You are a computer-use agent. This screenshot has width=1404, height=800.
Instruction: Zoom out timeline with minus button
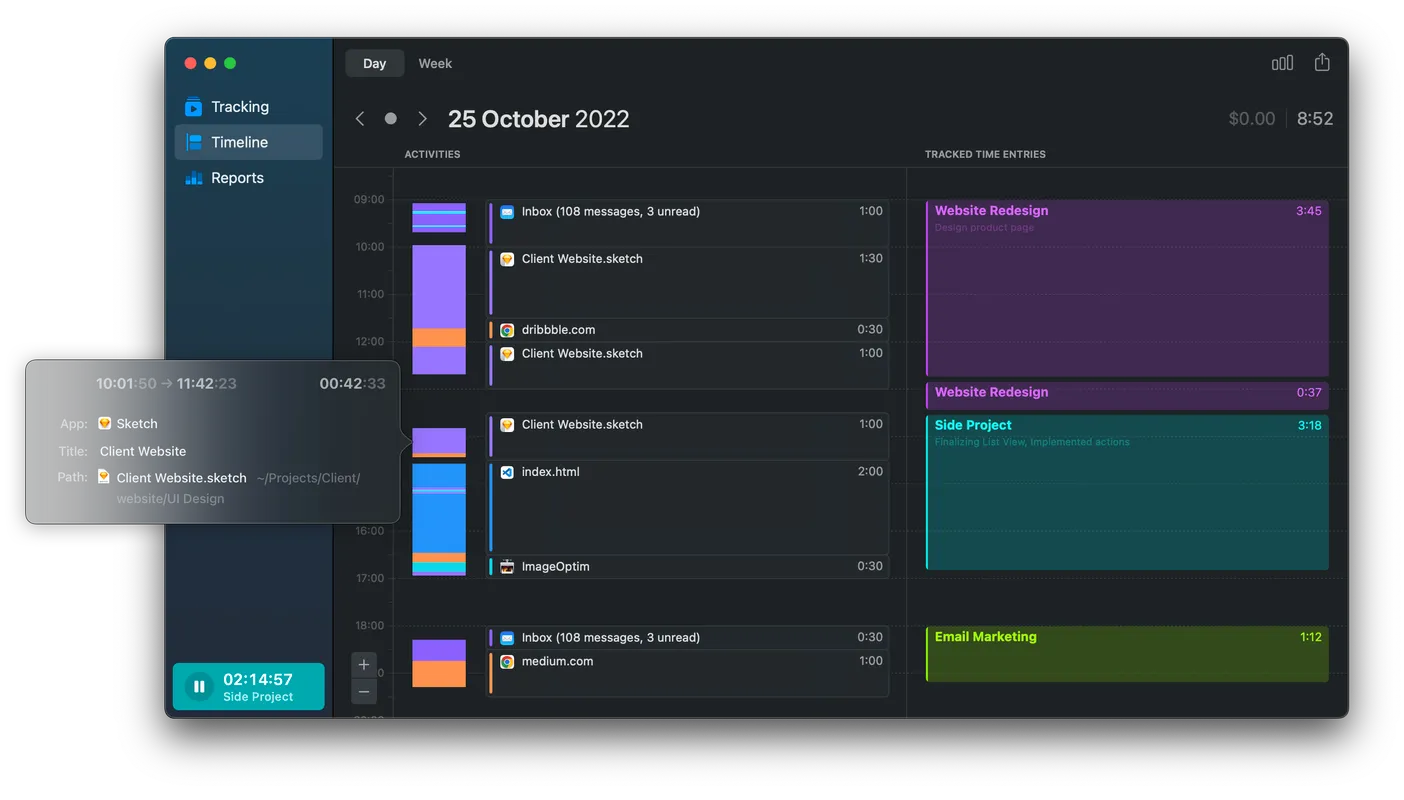(x=364, y=691)
